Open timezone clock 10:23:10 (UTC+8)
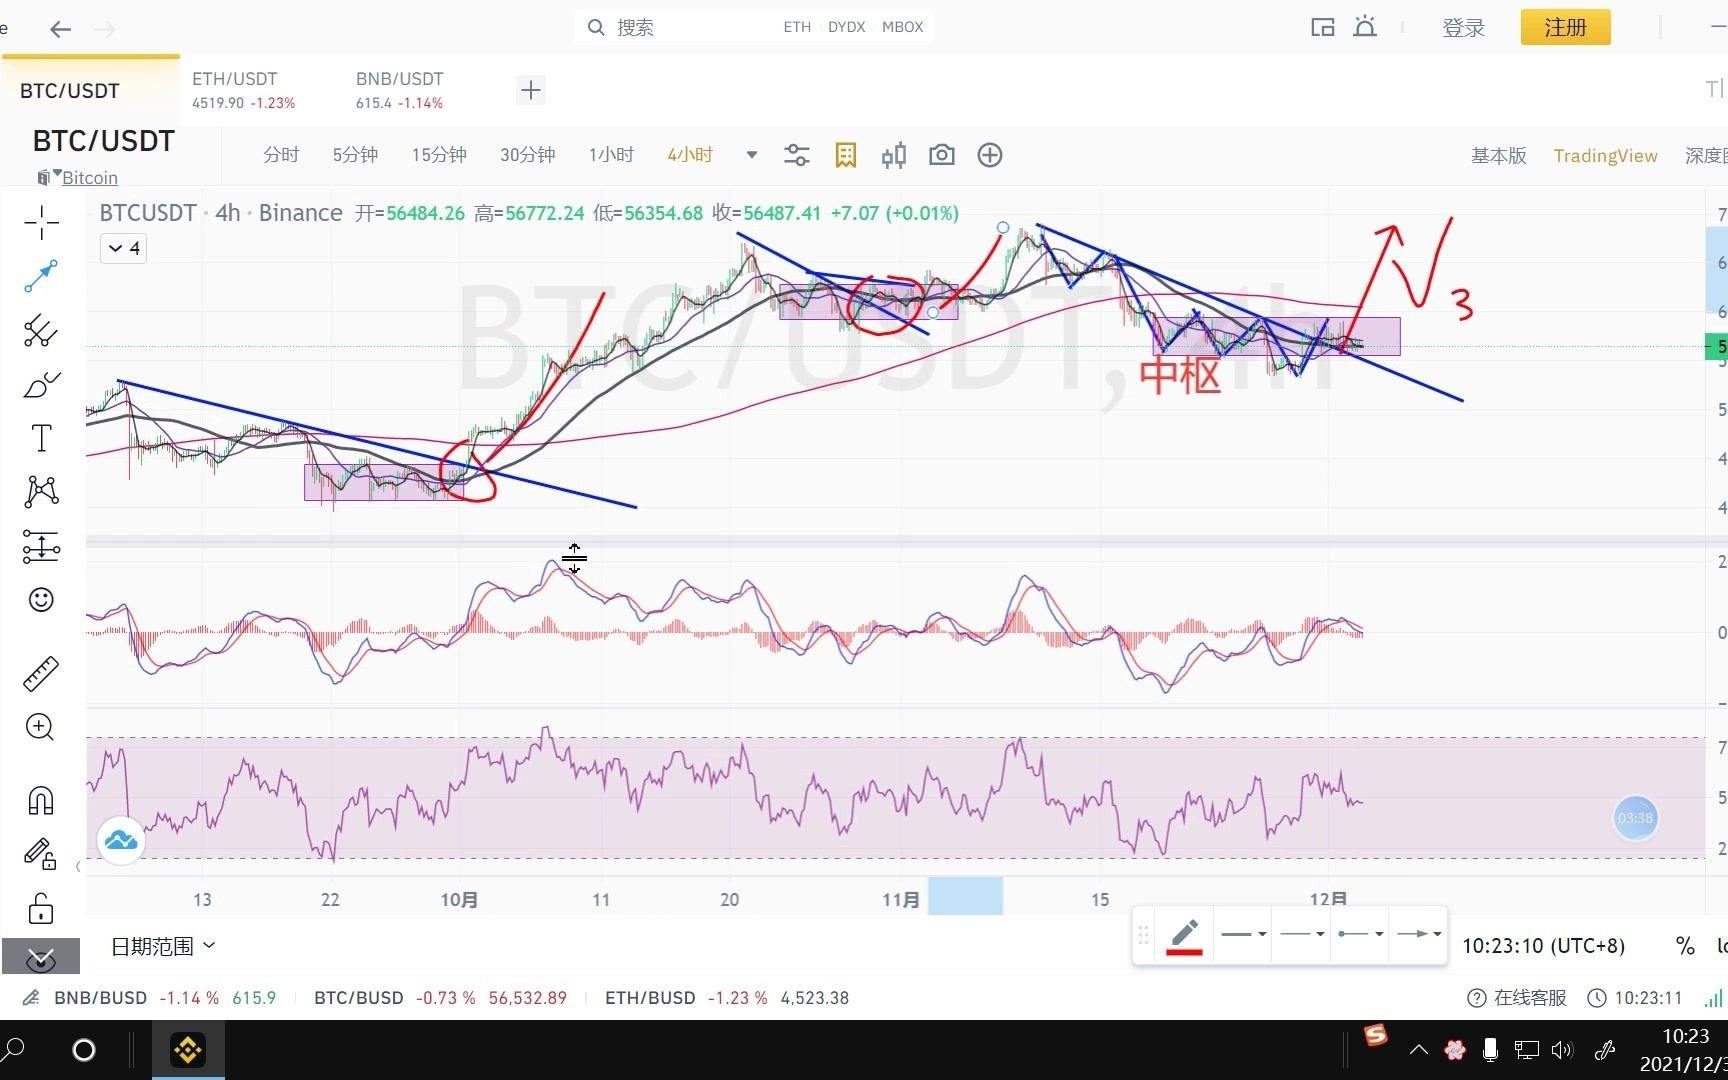Screen dimensions: 1728x1080 [1543, 946]
